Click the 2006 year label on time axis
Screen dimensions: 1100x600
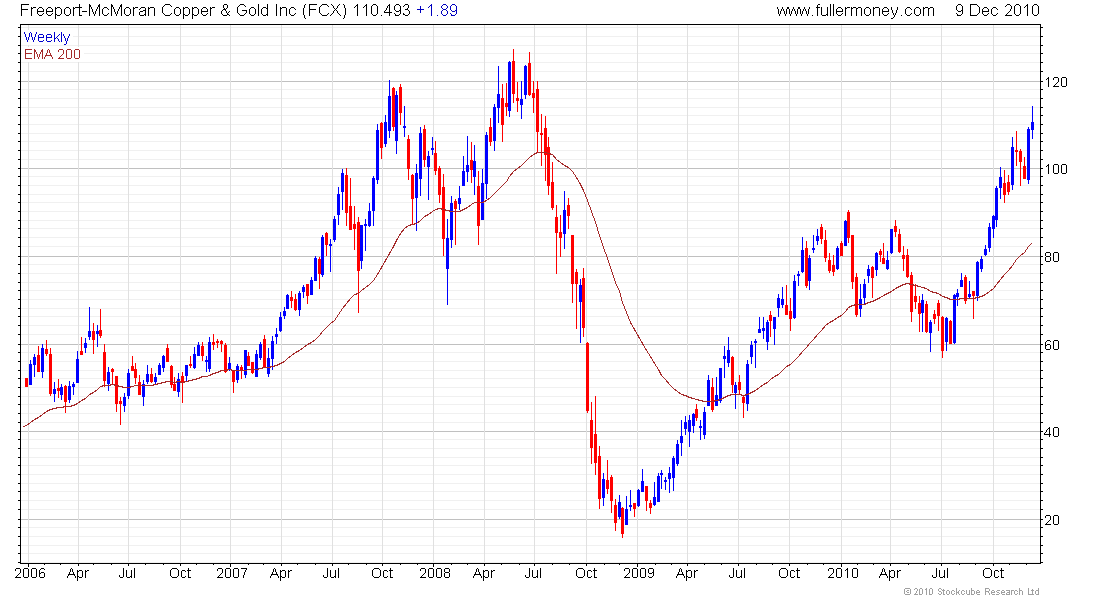[x=30, y=573]
